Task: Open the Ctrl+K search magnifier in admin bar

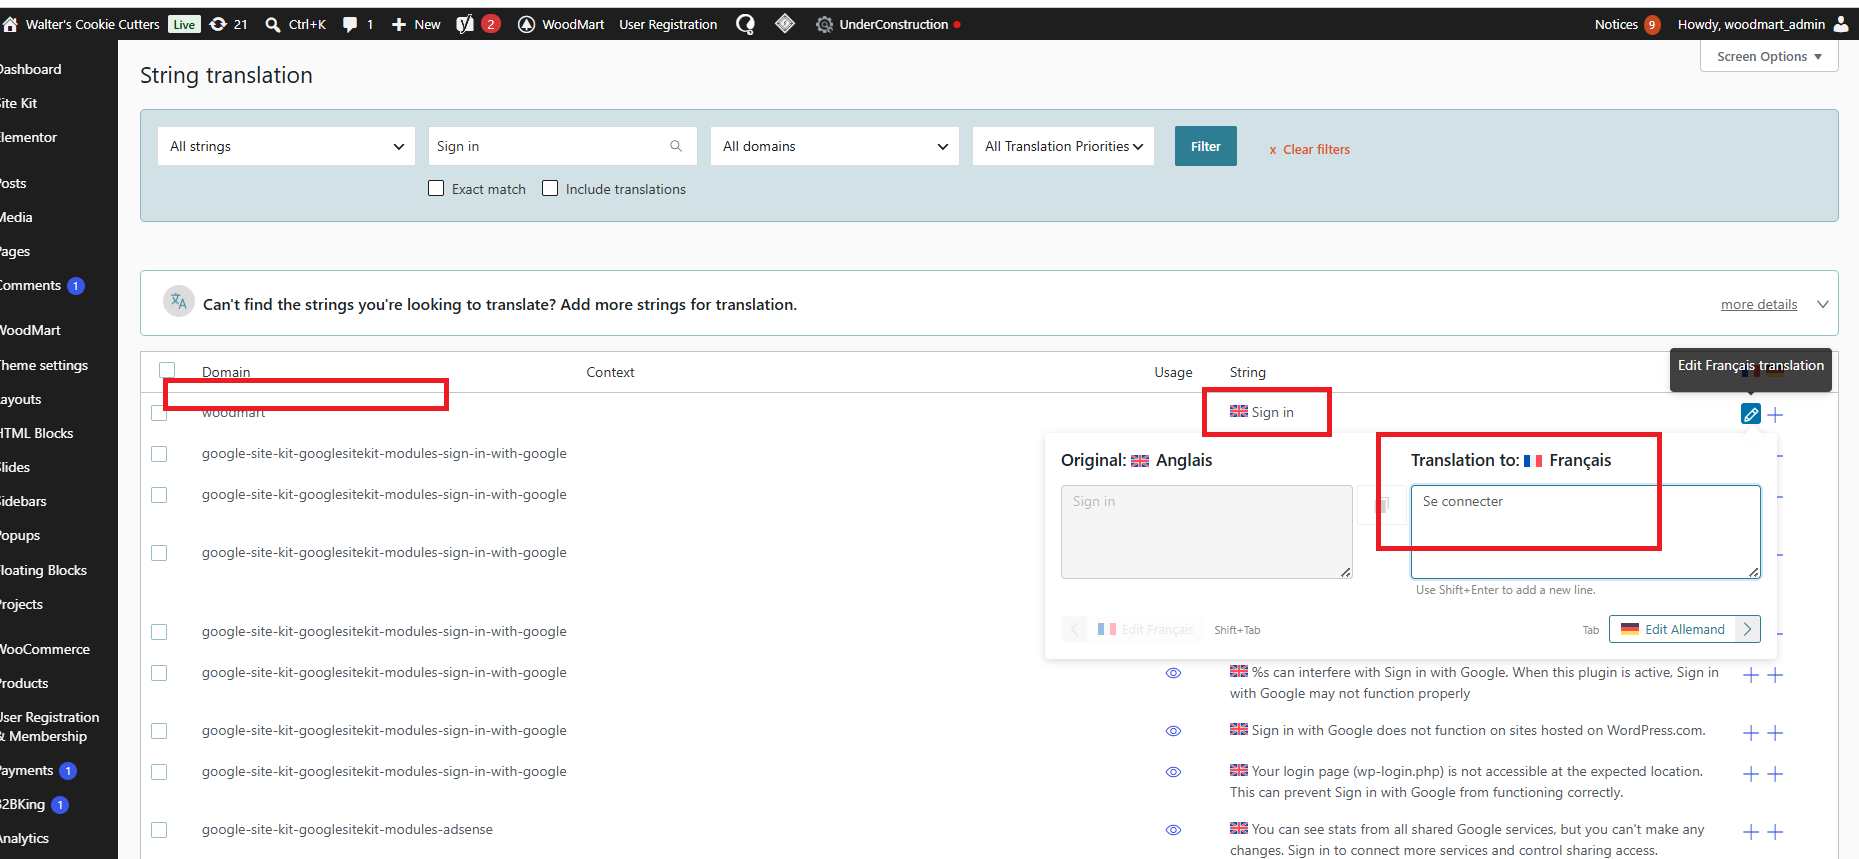Action: [x=272, y=24]
